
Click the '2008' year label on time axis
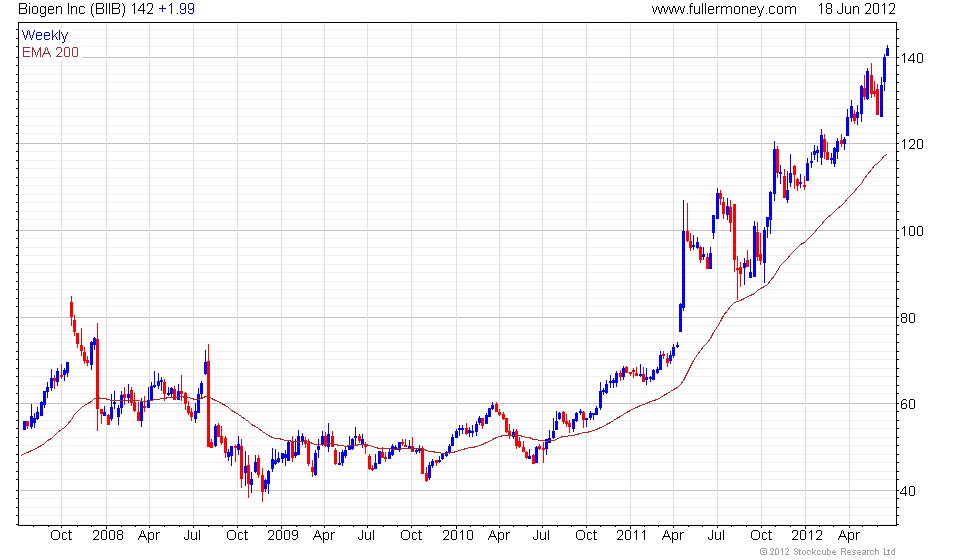(x=108, y=535)
